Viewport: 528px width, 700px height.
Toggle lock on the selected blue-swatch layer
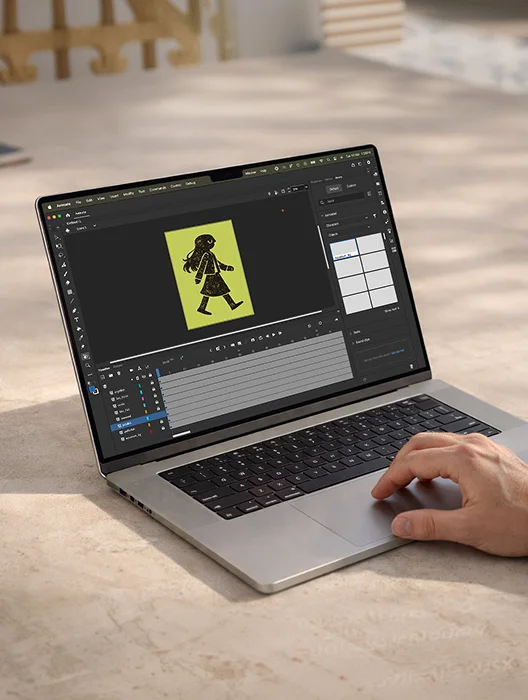coord(160,416)
